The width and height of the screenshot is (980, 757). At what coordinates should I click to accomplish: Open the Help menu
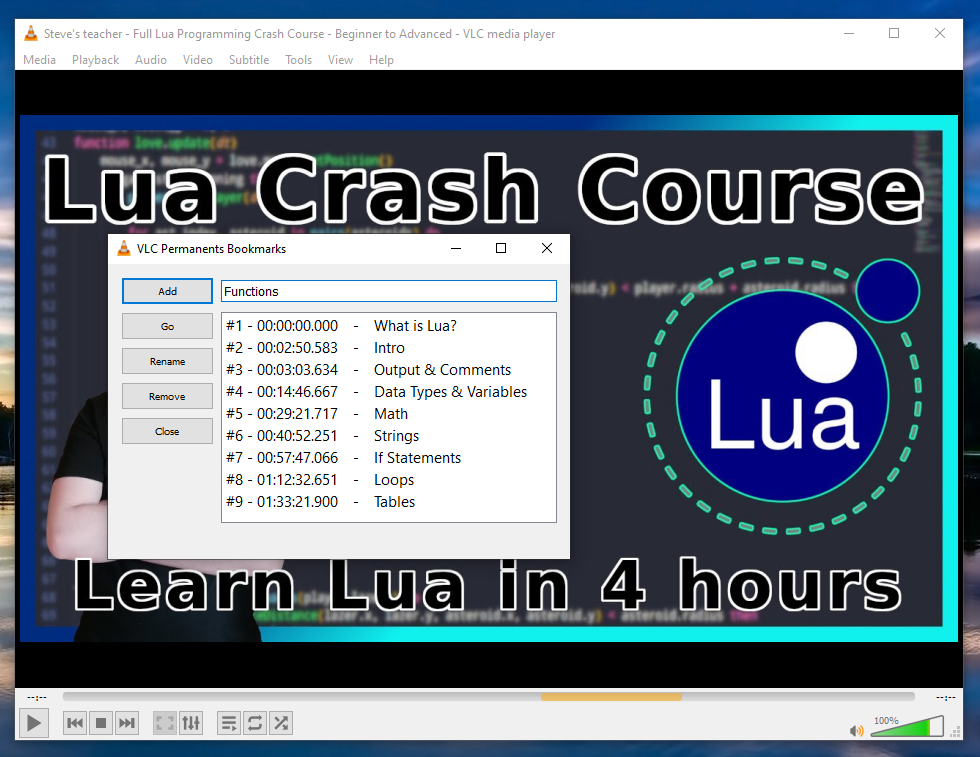point(381,60)
